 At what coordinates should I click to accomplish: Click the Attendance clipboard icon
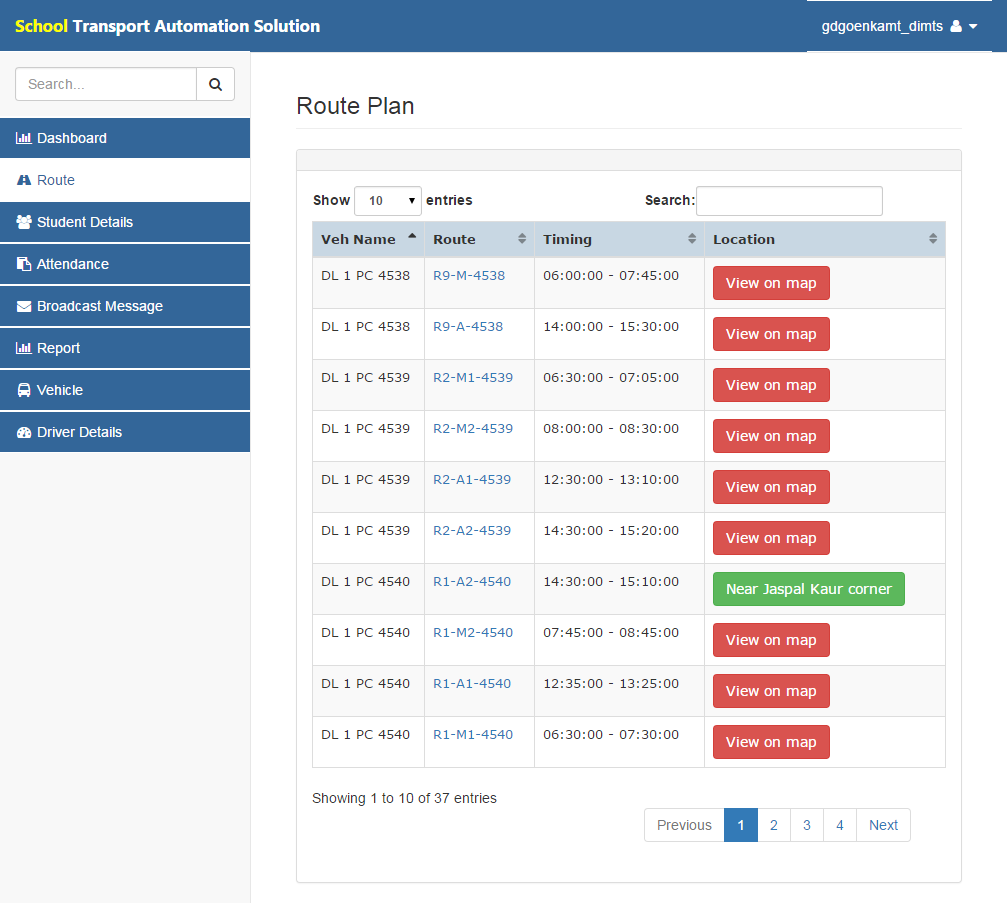pyautogui.click(x=24, y=264)
